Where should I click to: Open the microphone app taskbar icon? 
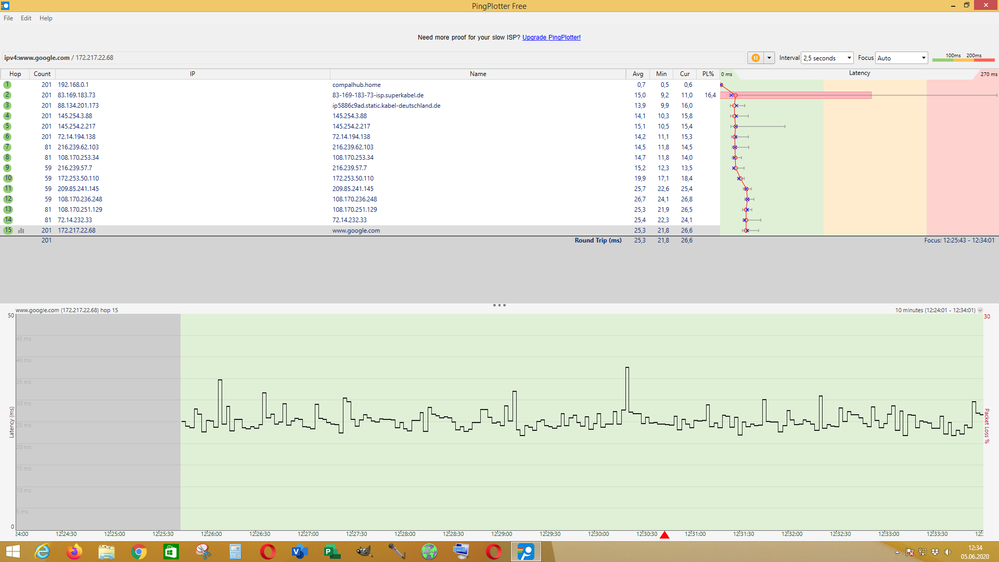pyautogui.click(x=397, y=551)
